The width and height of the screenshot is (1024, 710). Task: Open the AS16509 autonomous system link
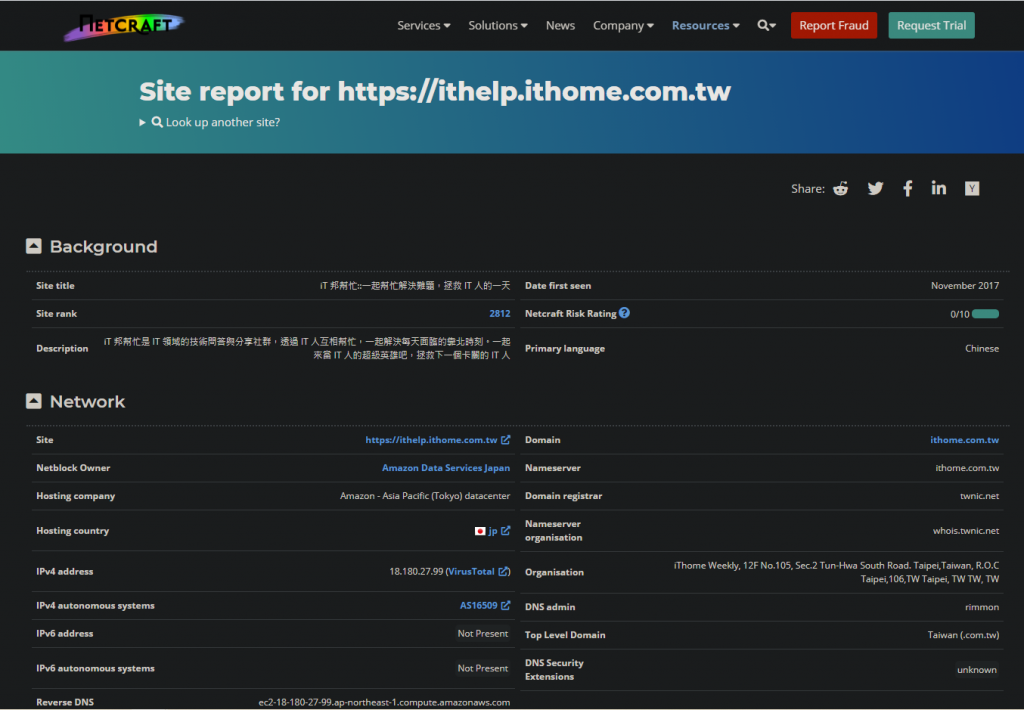479,605
